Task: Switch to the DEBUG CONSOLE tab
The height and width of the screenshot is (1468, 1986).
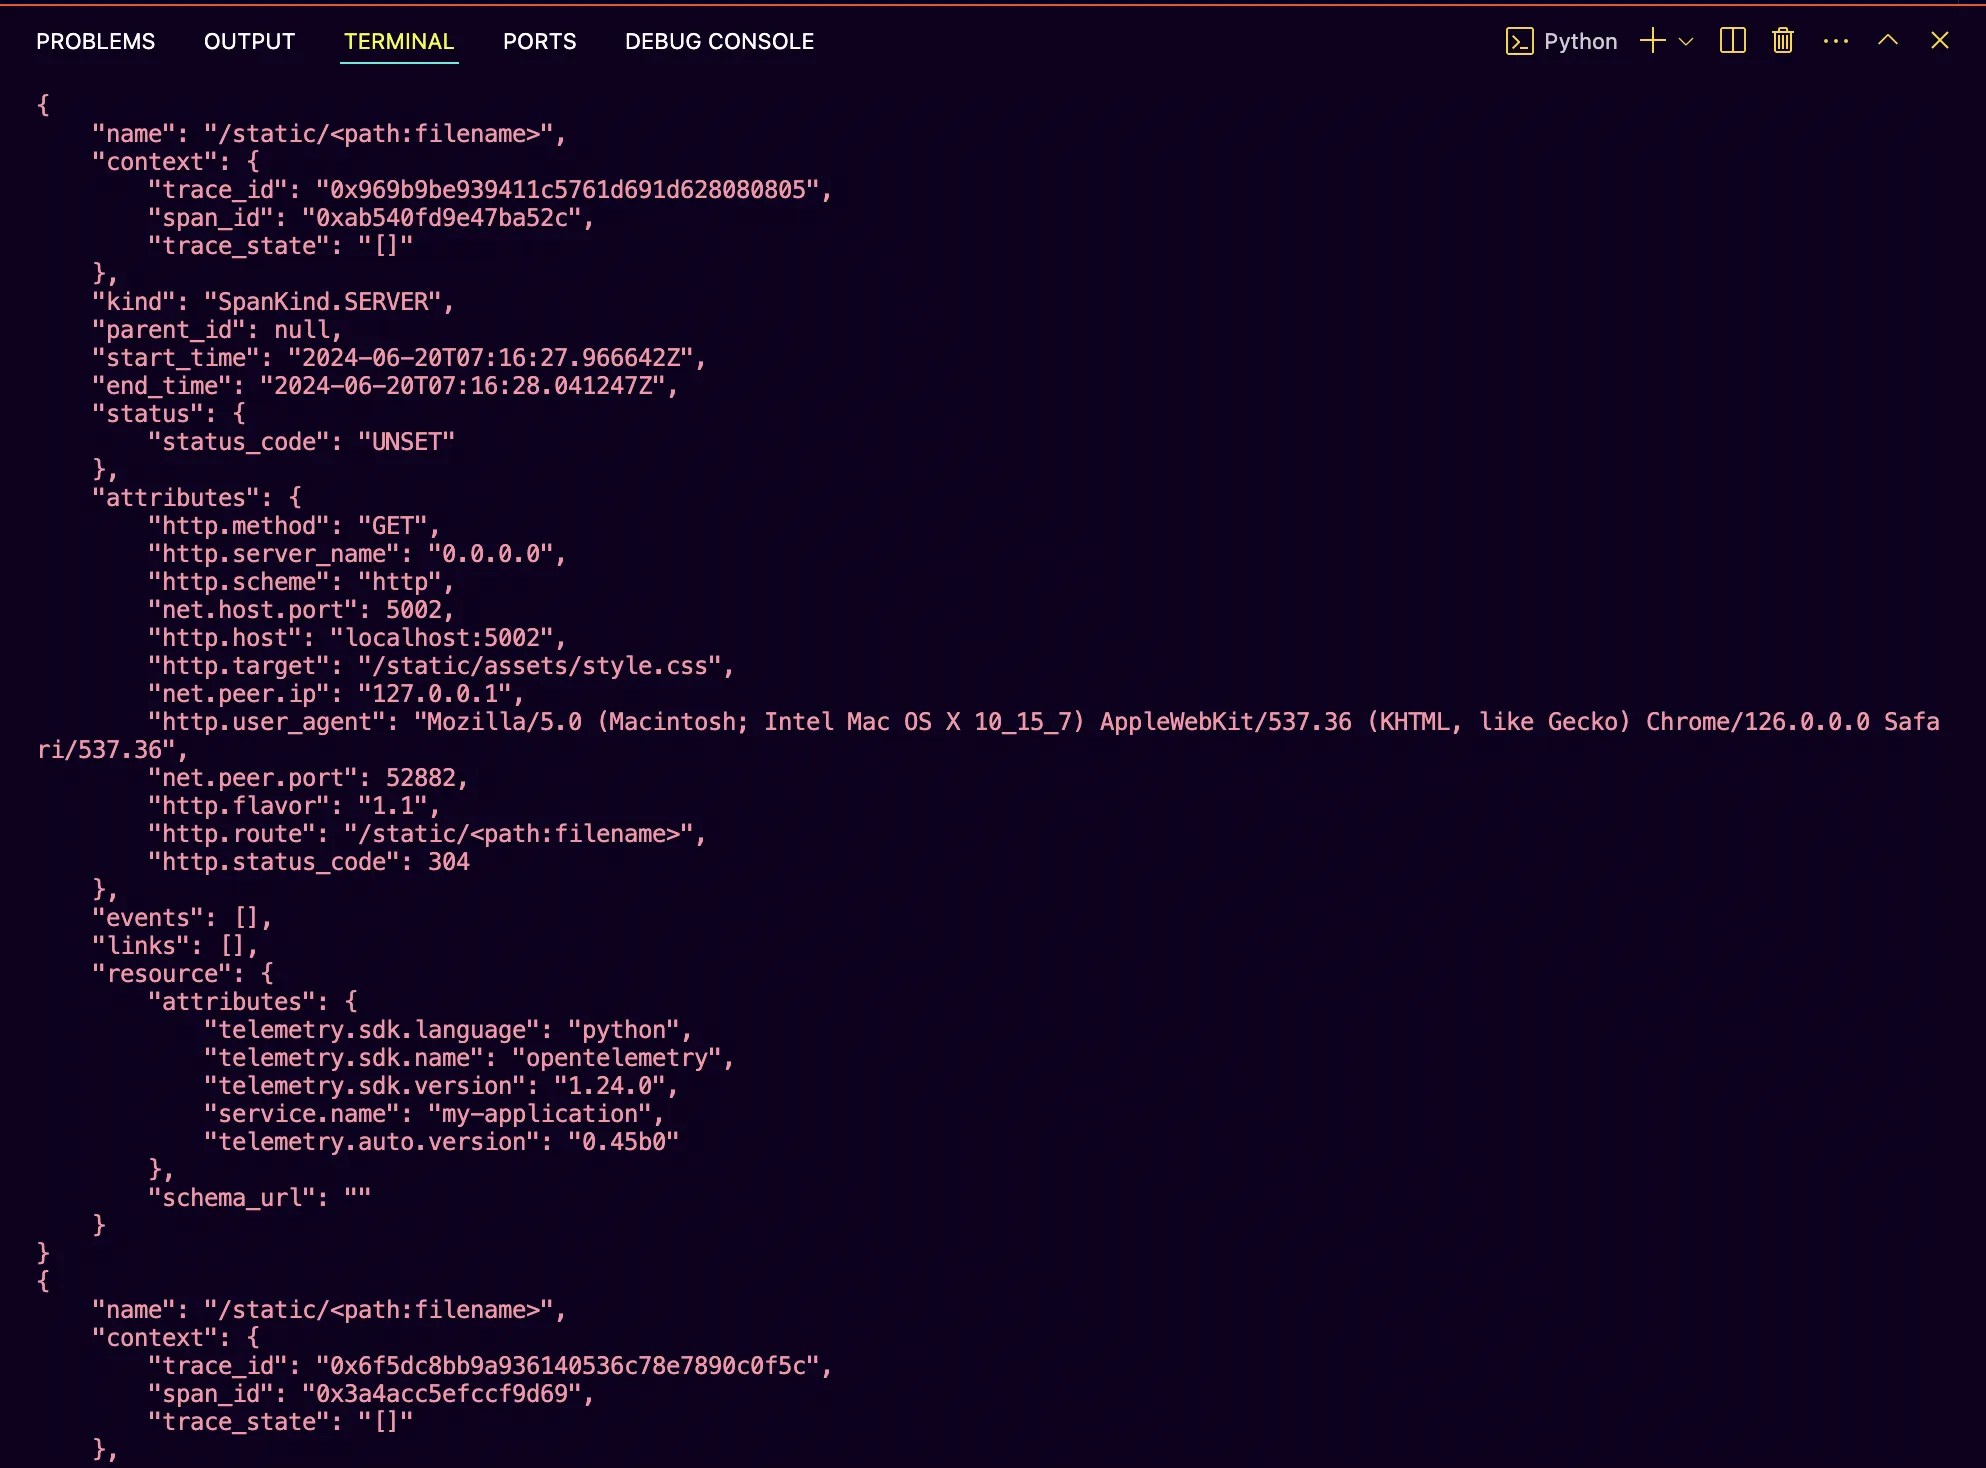Action: pyautogui.click(x=719, y=41)
